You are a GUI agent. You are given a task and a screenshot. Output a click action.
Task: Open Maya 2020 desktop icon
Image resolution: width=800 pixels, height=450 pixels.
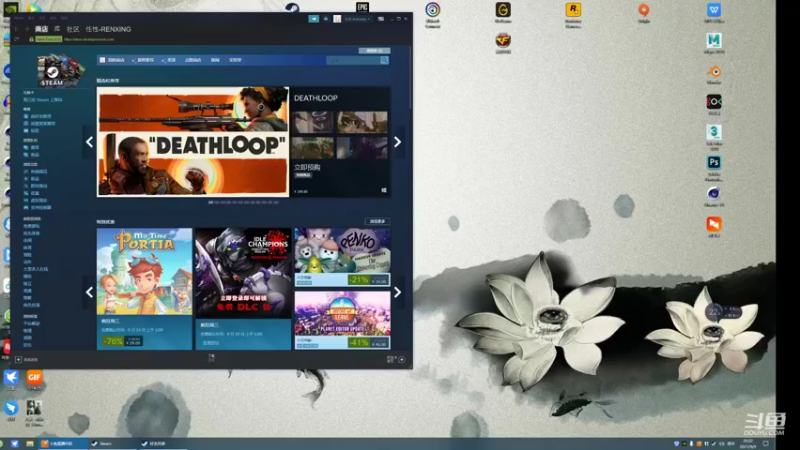pos(714,43)
